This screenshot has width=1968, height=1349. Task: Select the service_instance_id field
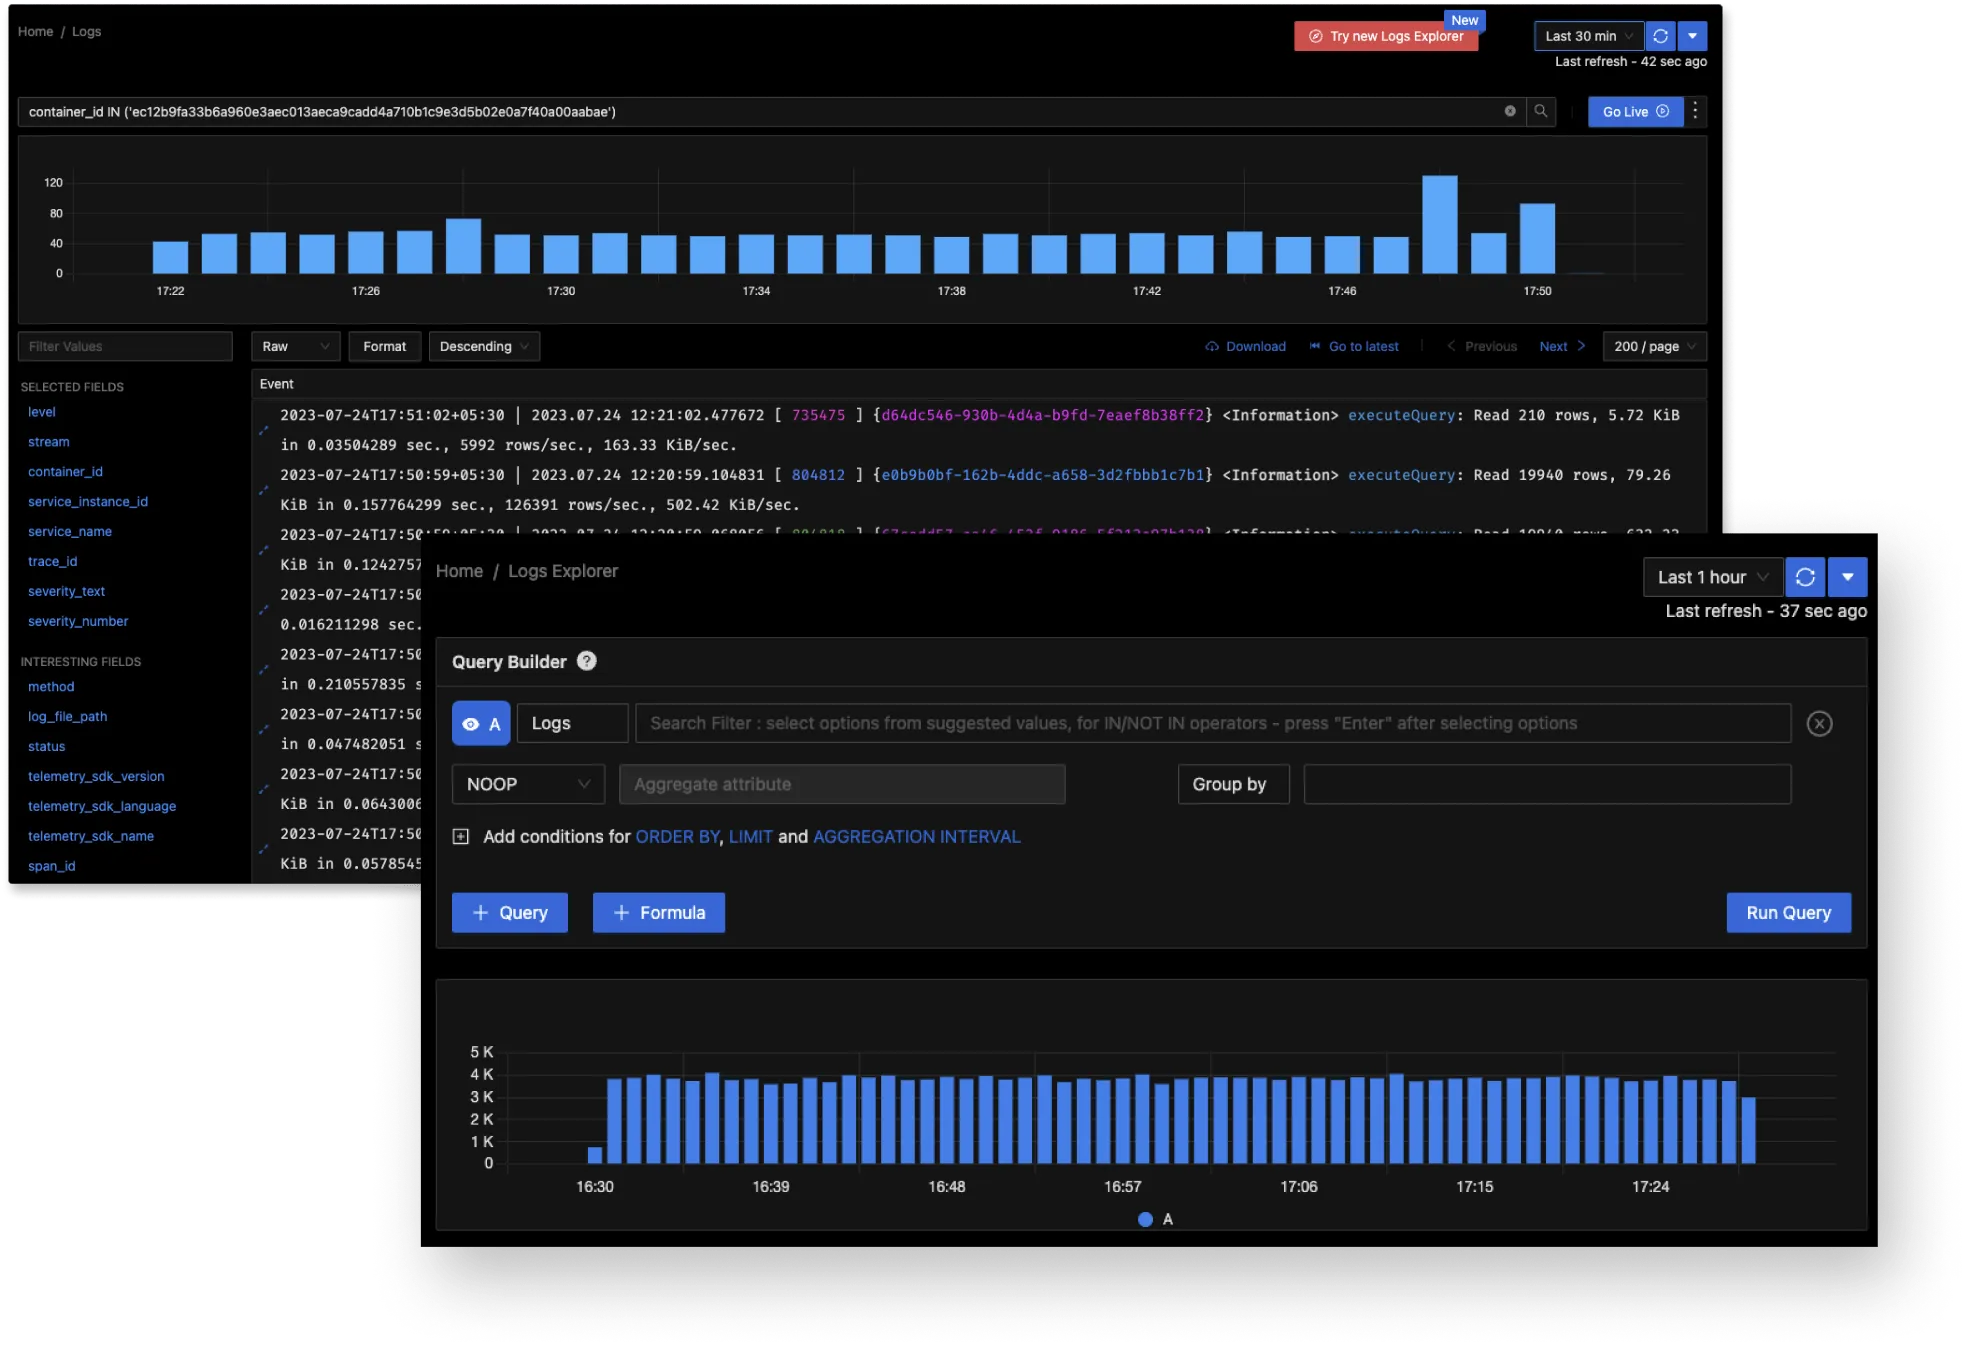point(88,502)
